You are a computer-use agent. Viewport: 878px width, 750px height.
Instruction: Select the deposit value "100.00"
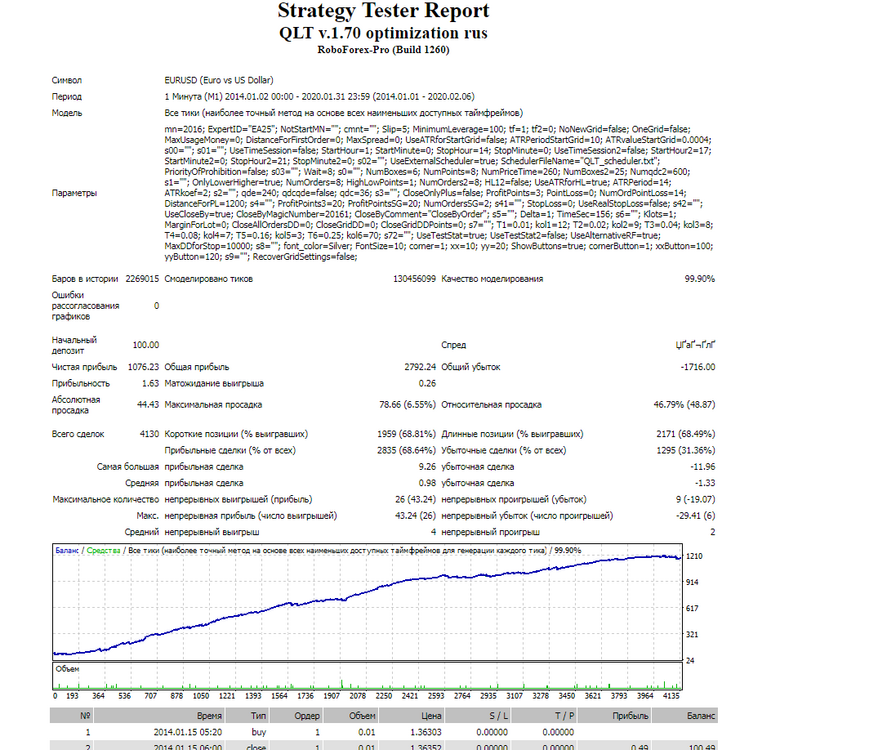click(146, 345)
